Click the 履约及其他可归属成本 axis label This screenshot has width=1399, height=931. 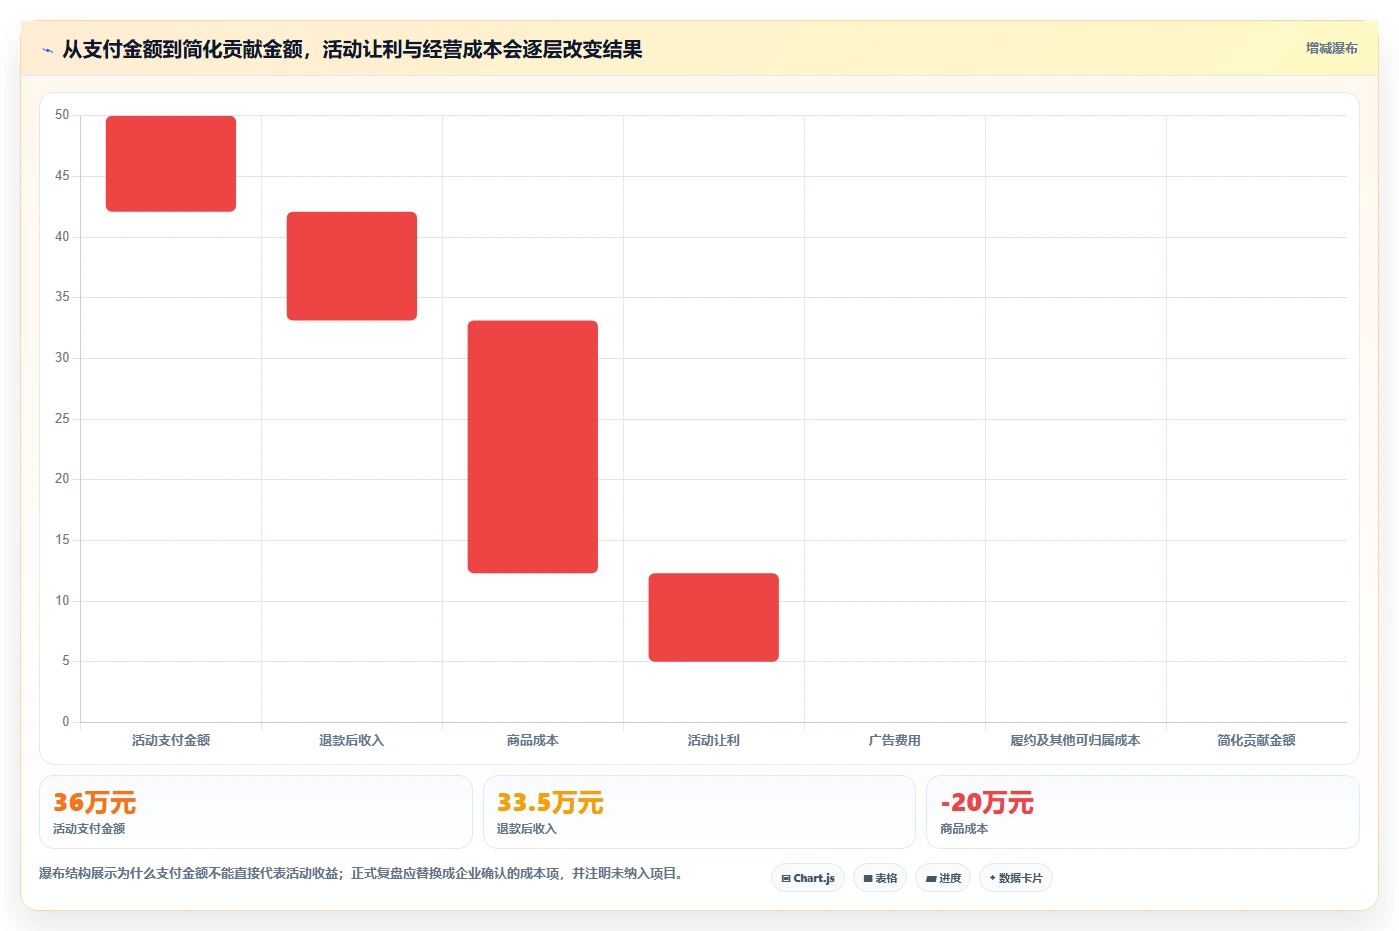coord(1075,740)
